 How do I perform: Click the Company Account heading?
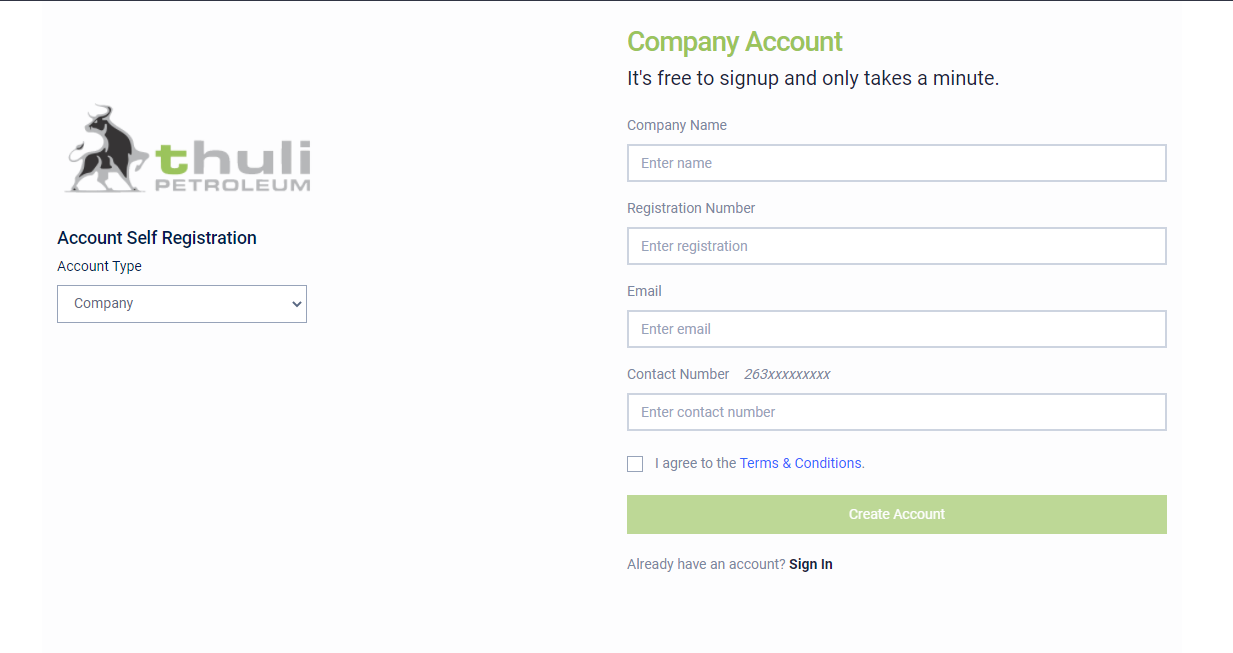(x=735, y=42)
